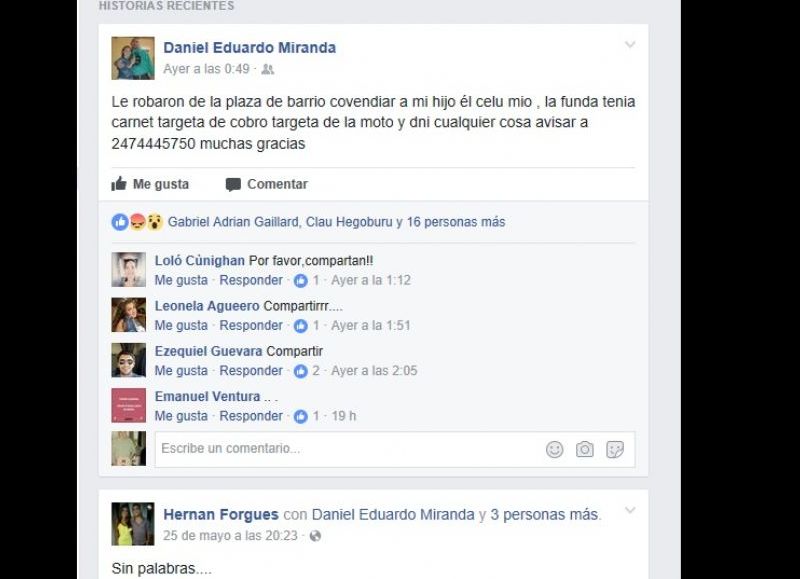Viewport: 800px width, 579px height.
Task: Click the like count icon on Ezequiel Guevara's comment
Action: (301, 371)
